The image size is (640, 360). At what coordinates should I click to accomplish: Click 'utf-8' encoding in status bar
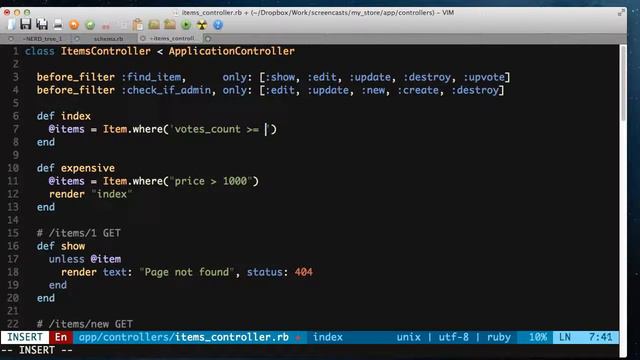tap(453, 337)
